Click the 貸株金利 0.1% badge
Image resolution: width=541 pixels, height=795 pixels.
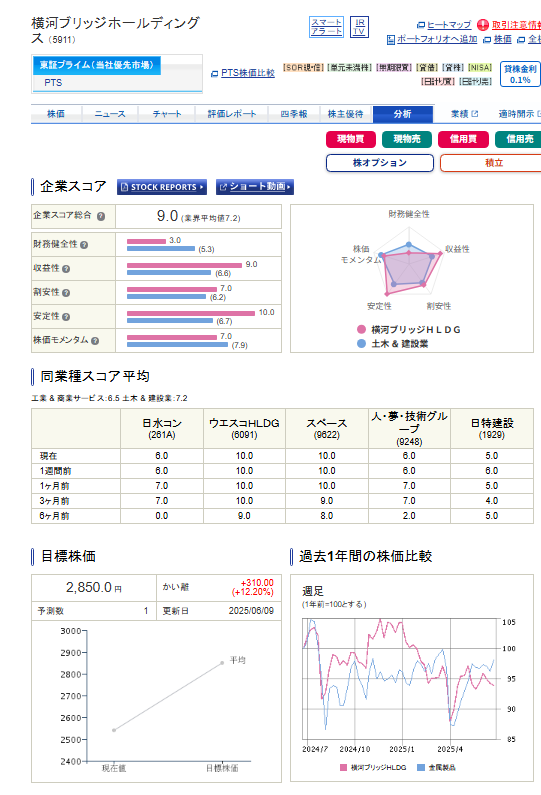coord(520,74)
